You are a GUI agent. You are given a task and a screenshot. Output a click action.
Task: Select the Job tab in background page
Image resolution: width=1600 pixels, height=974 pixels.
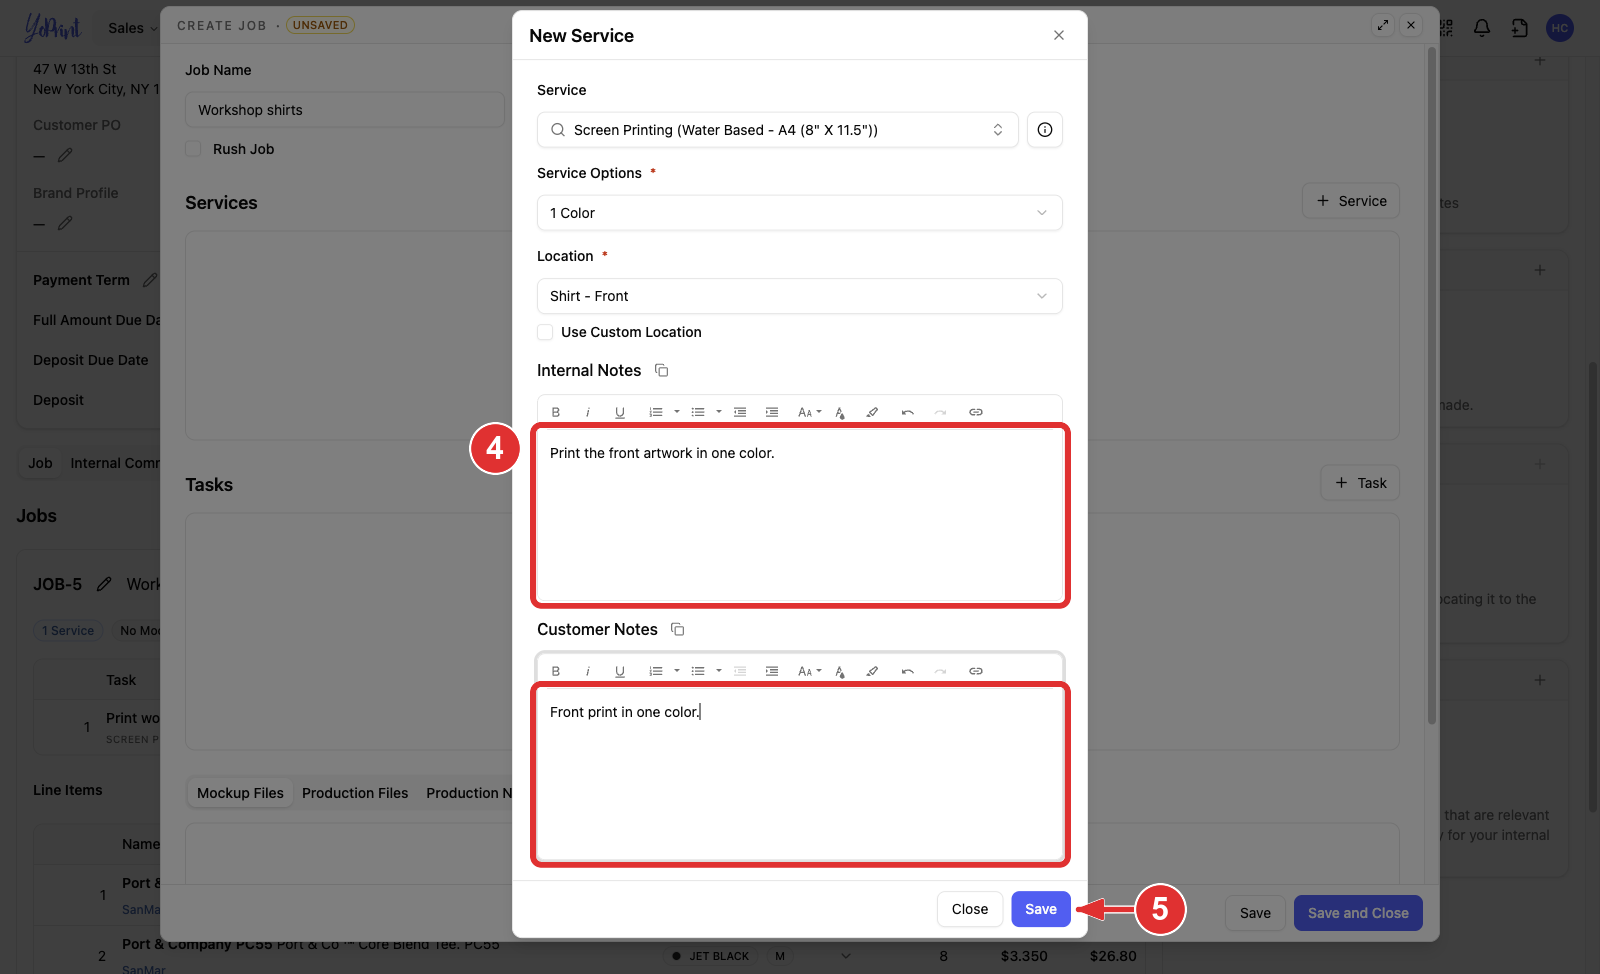click(41, 463)
